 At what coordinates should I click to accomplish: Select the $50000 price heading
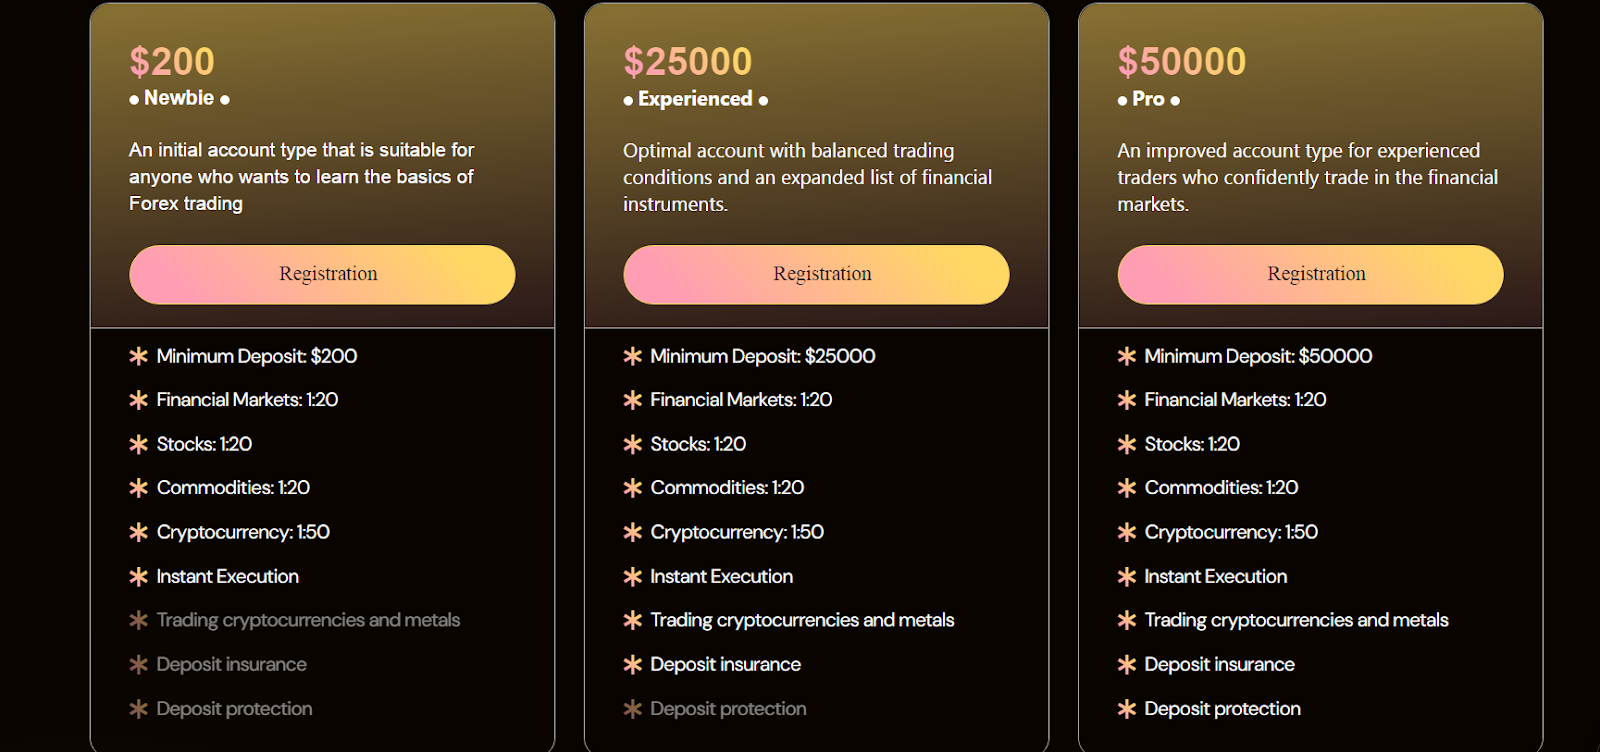(x=1181, y=61)
